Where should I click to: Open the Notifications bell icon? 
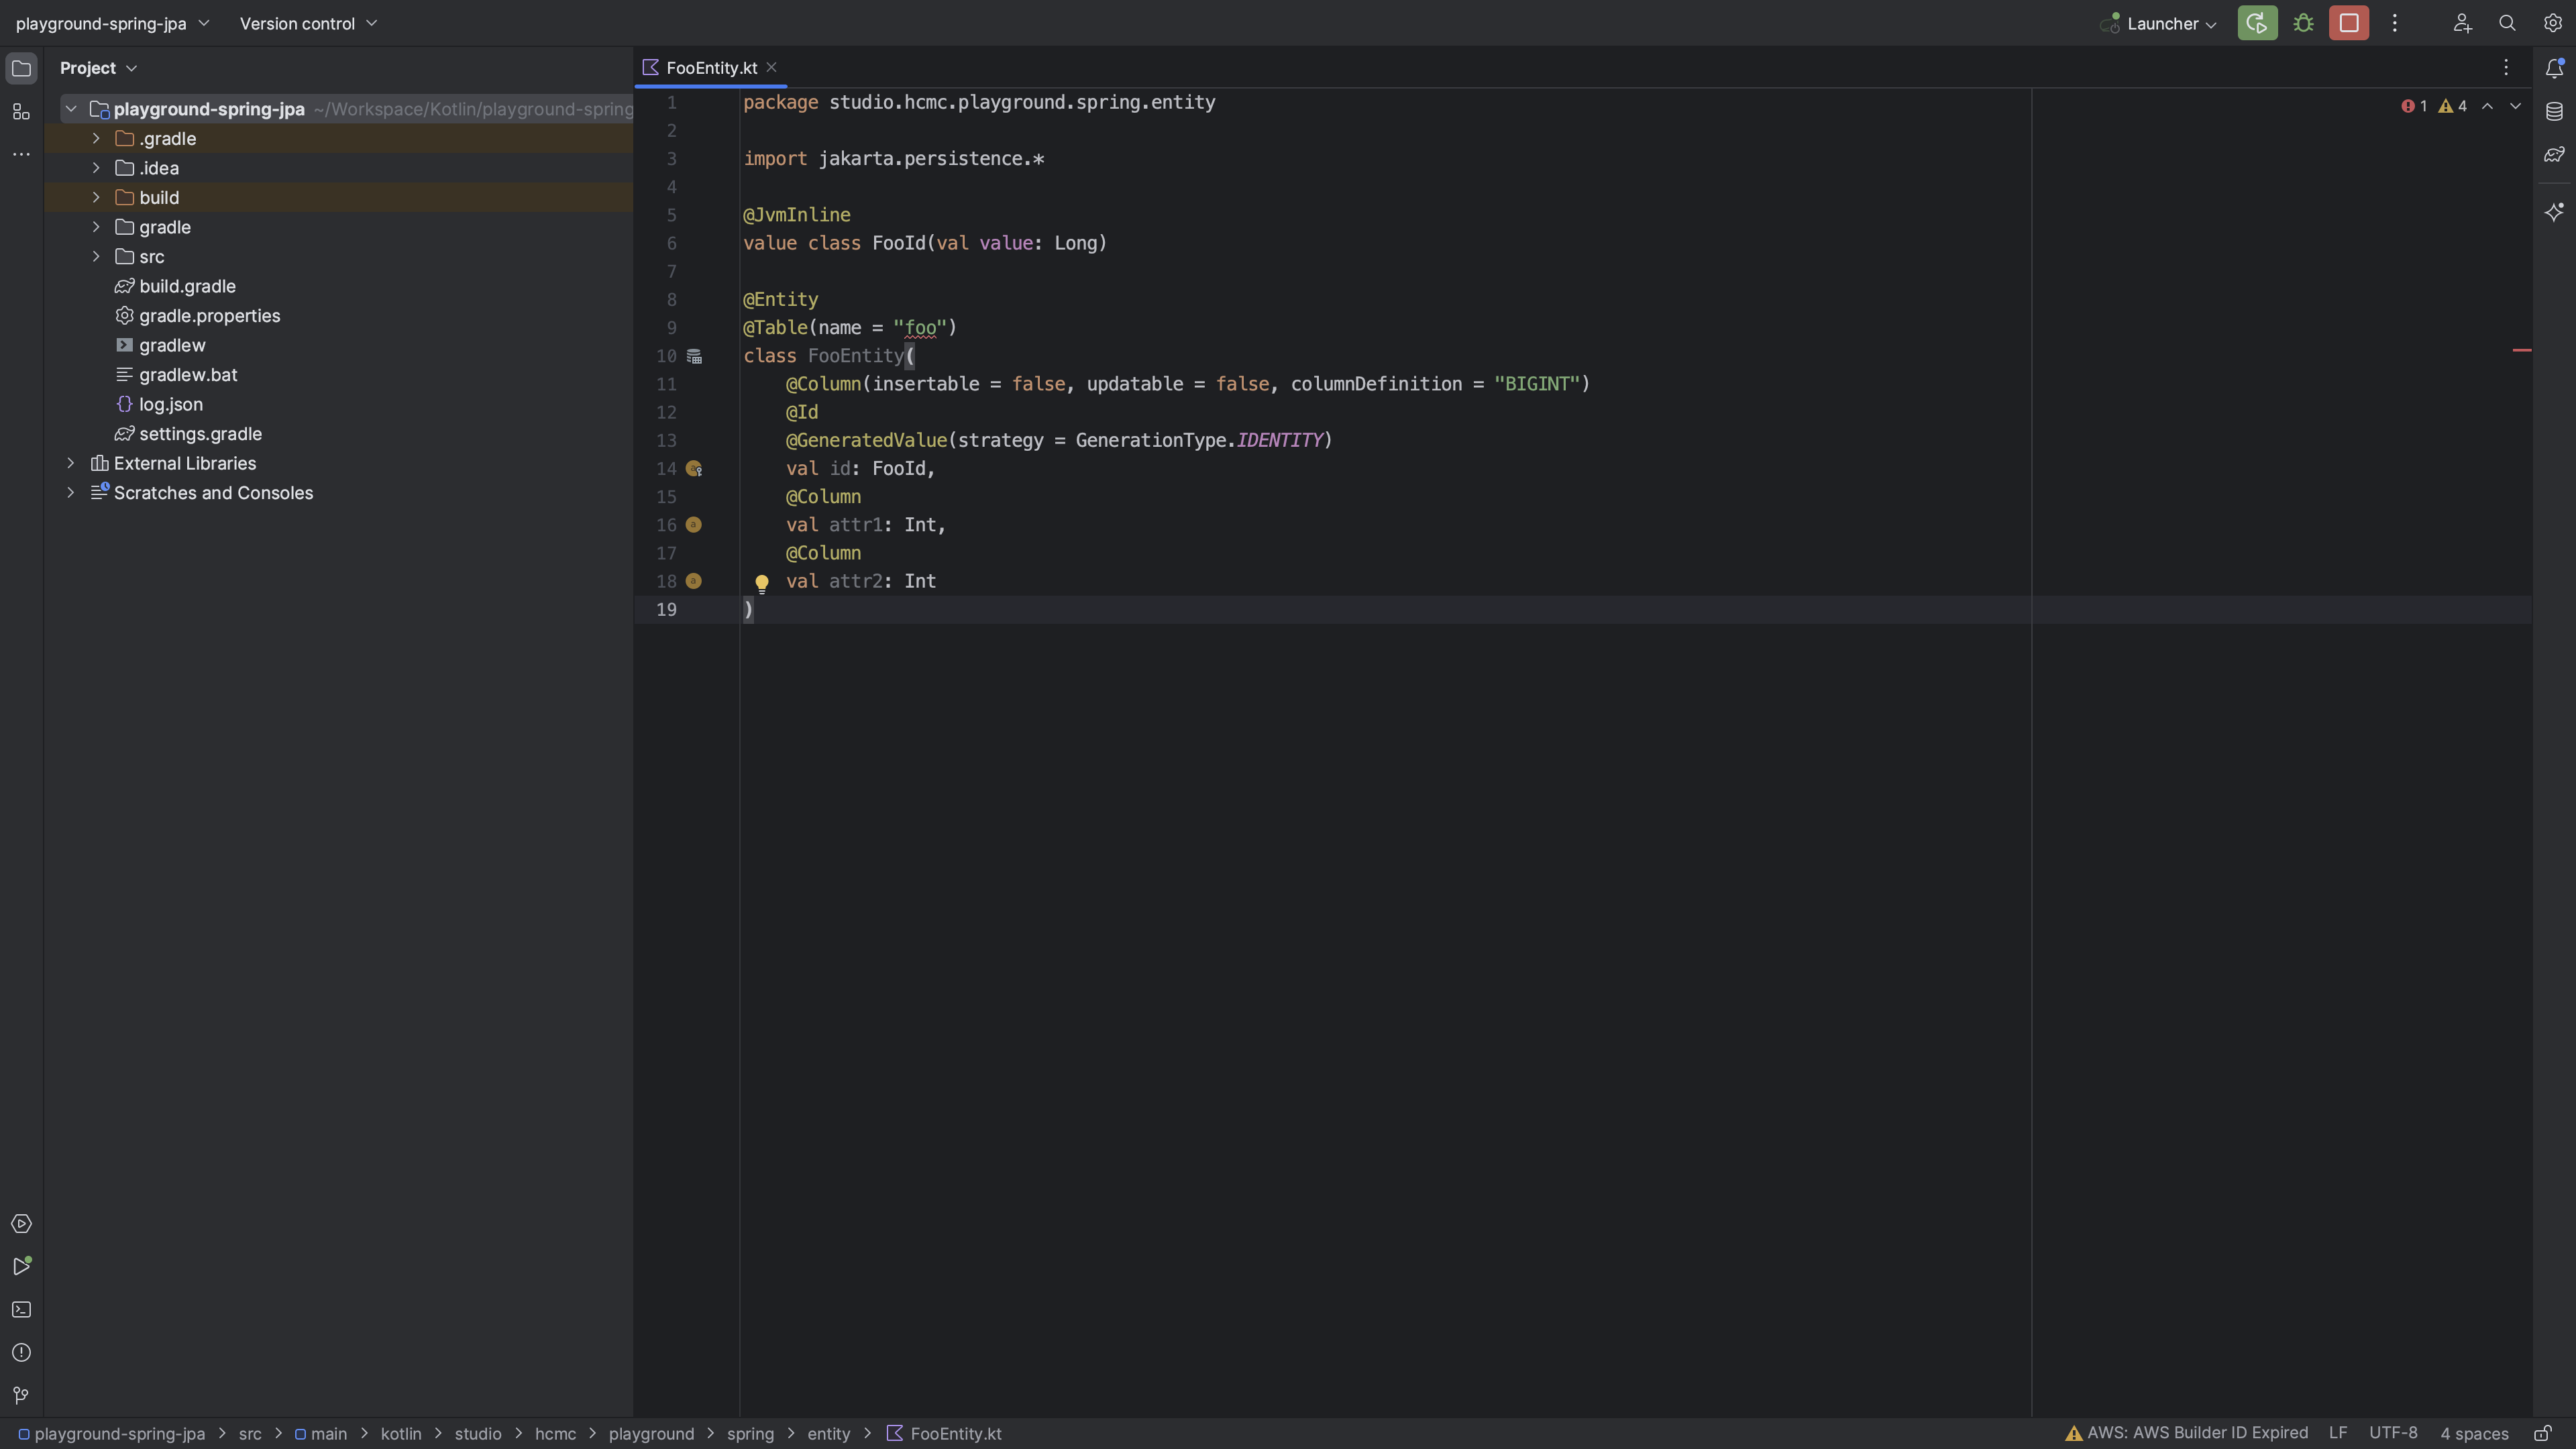click(x=2554, y=68)
